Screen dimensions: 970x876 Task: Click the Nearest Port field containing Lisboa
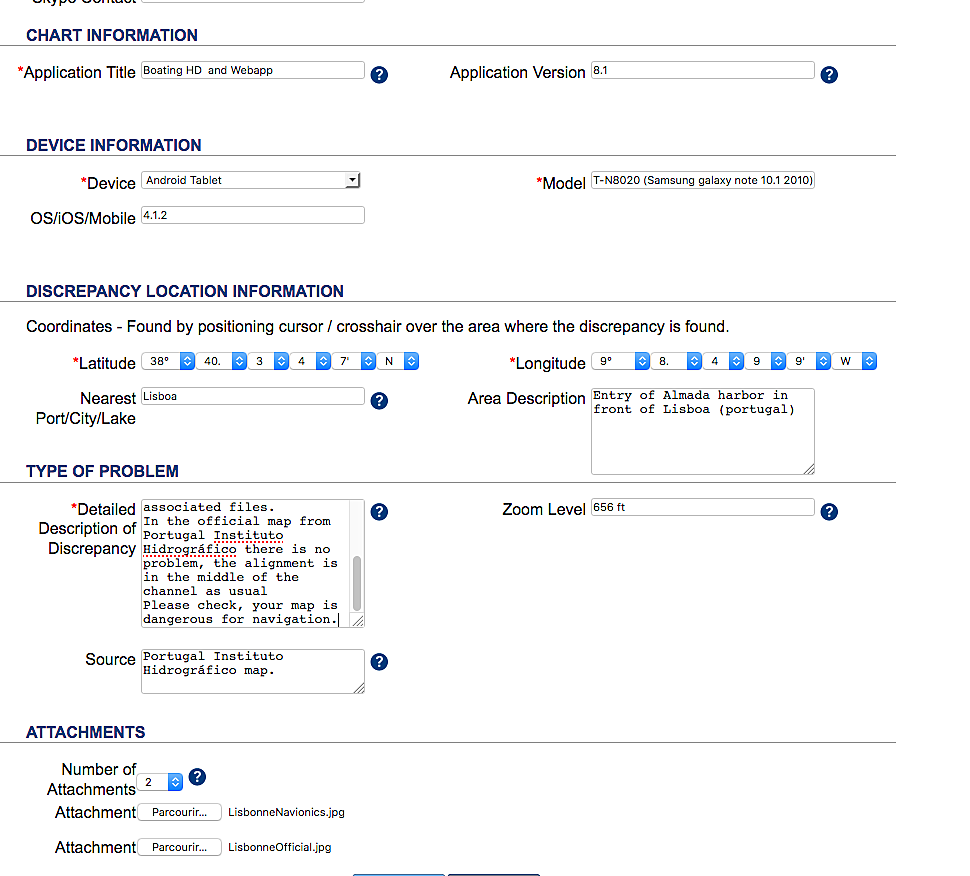click(x=253, y=396)
